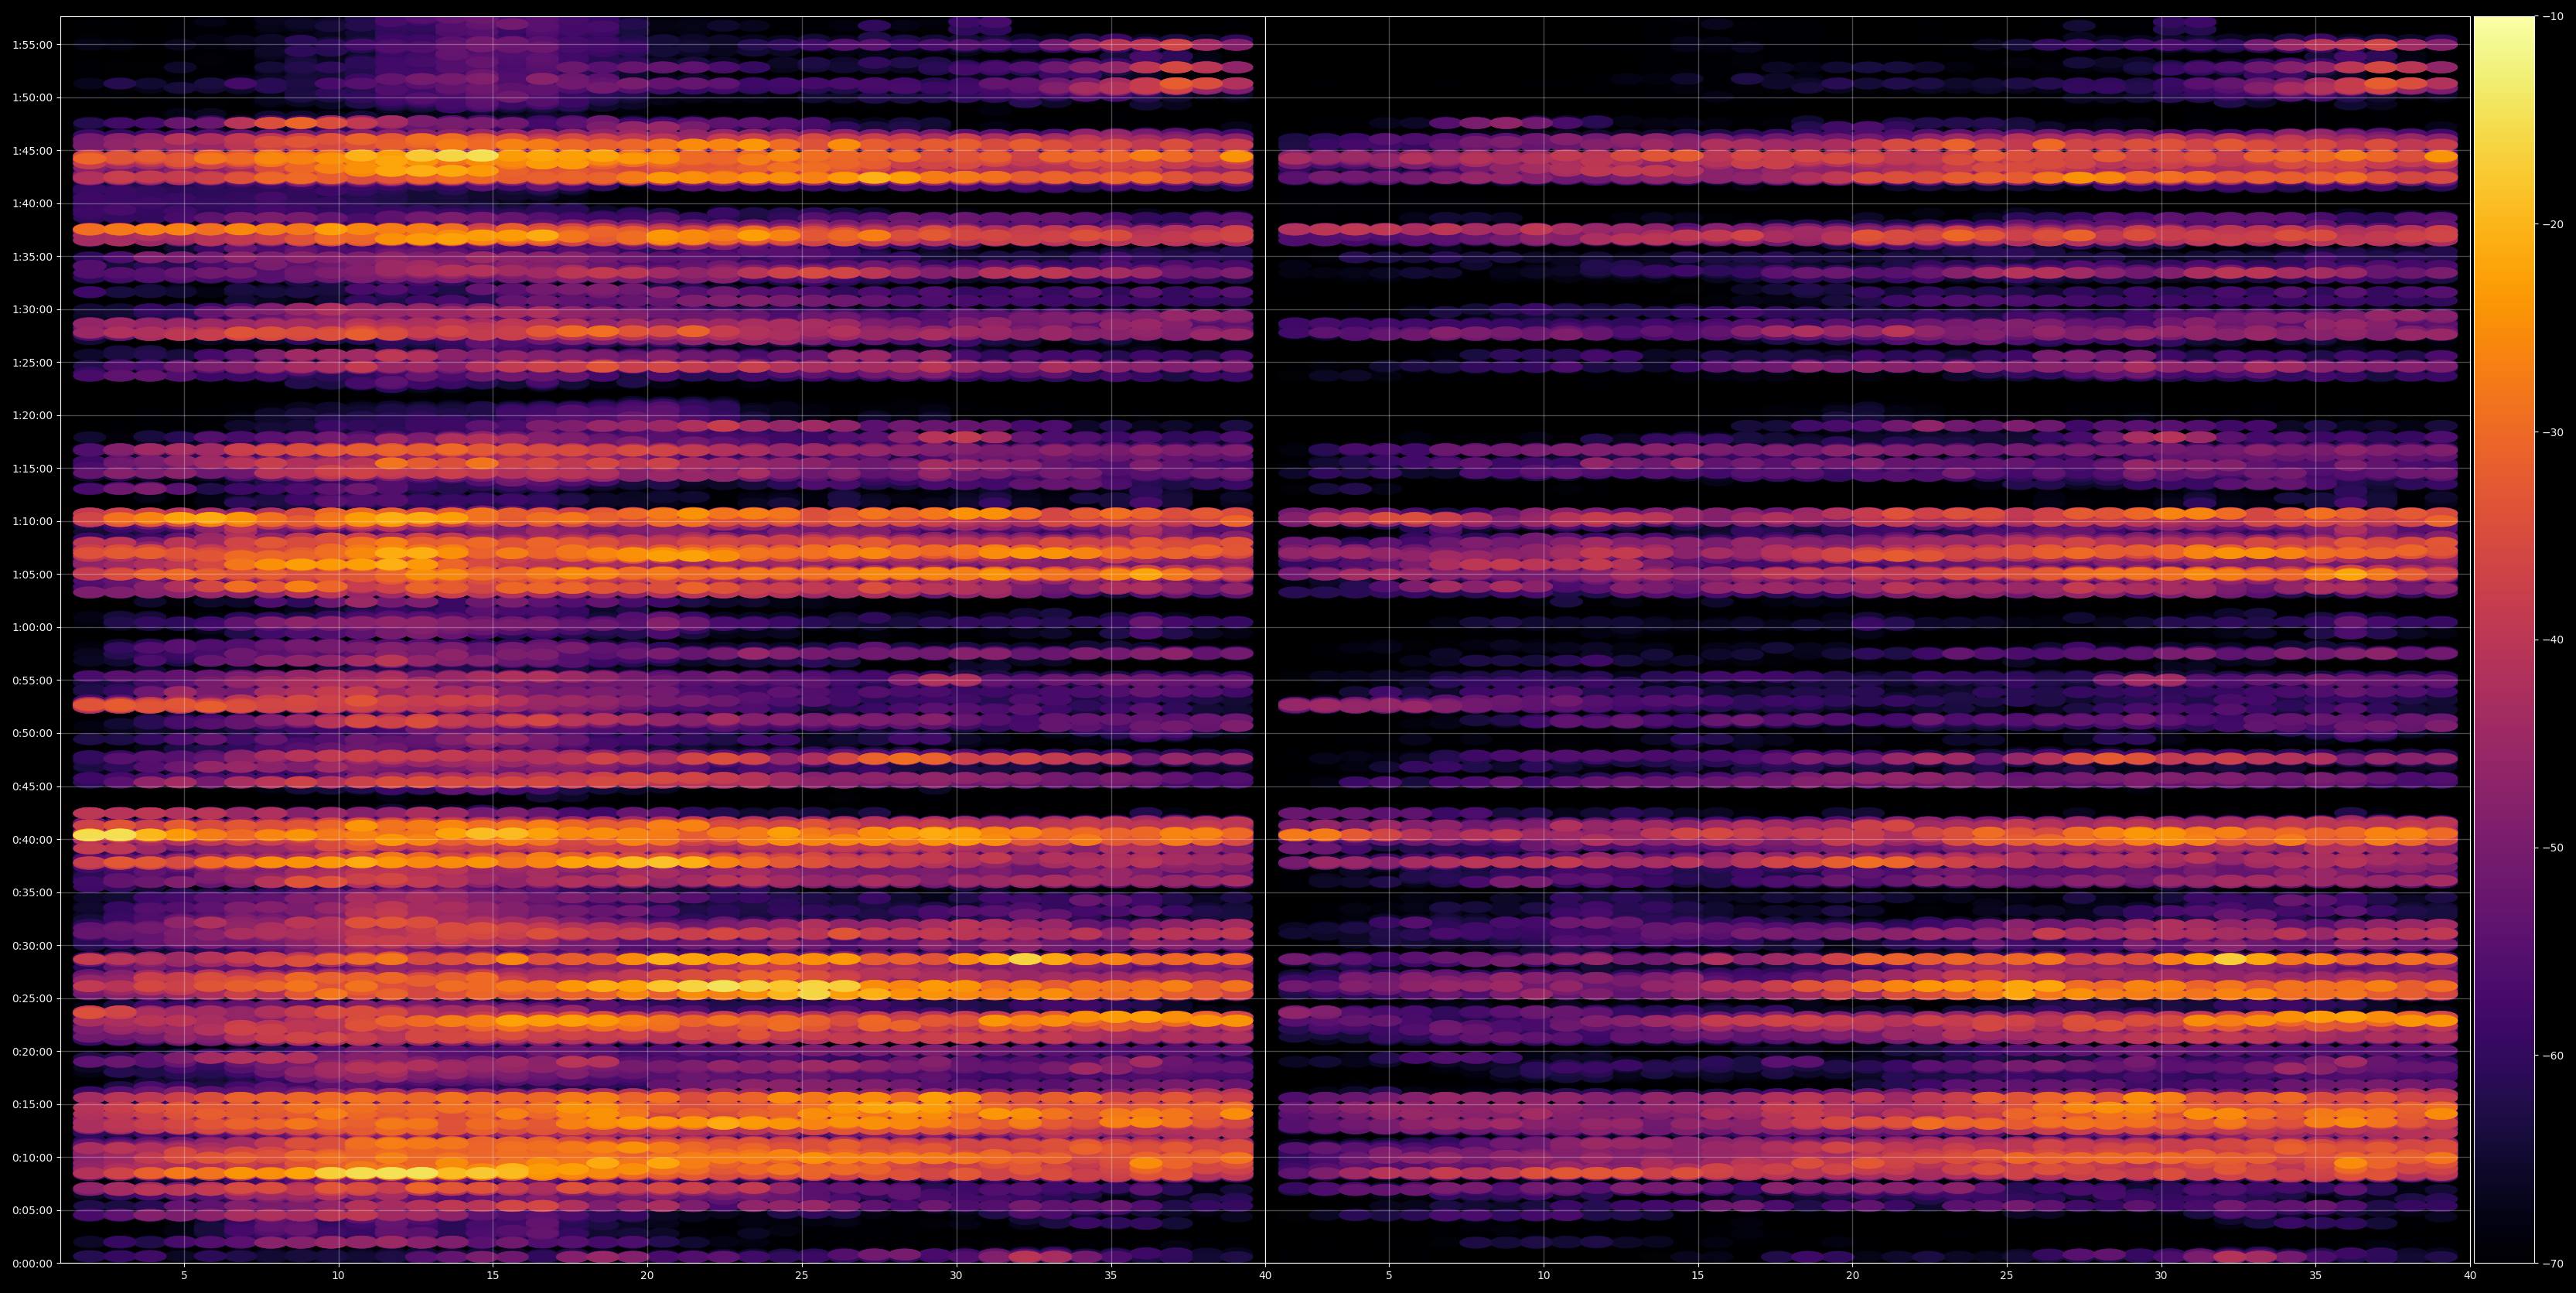Select the 1:15:00 y-axis tick label
This screenshot has height=1293, width=2576.
[x=32, y=468]
